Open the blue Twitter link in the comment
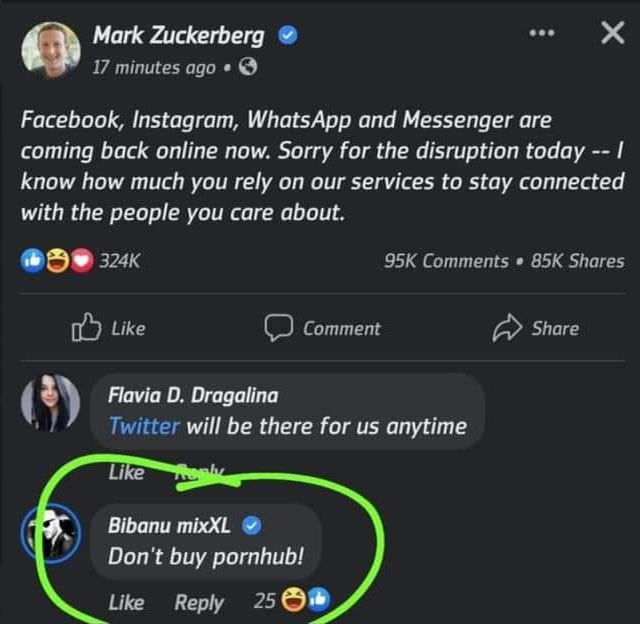Image resolution: width=640 pixels, height=624 pixels. (x=144, y=426)
